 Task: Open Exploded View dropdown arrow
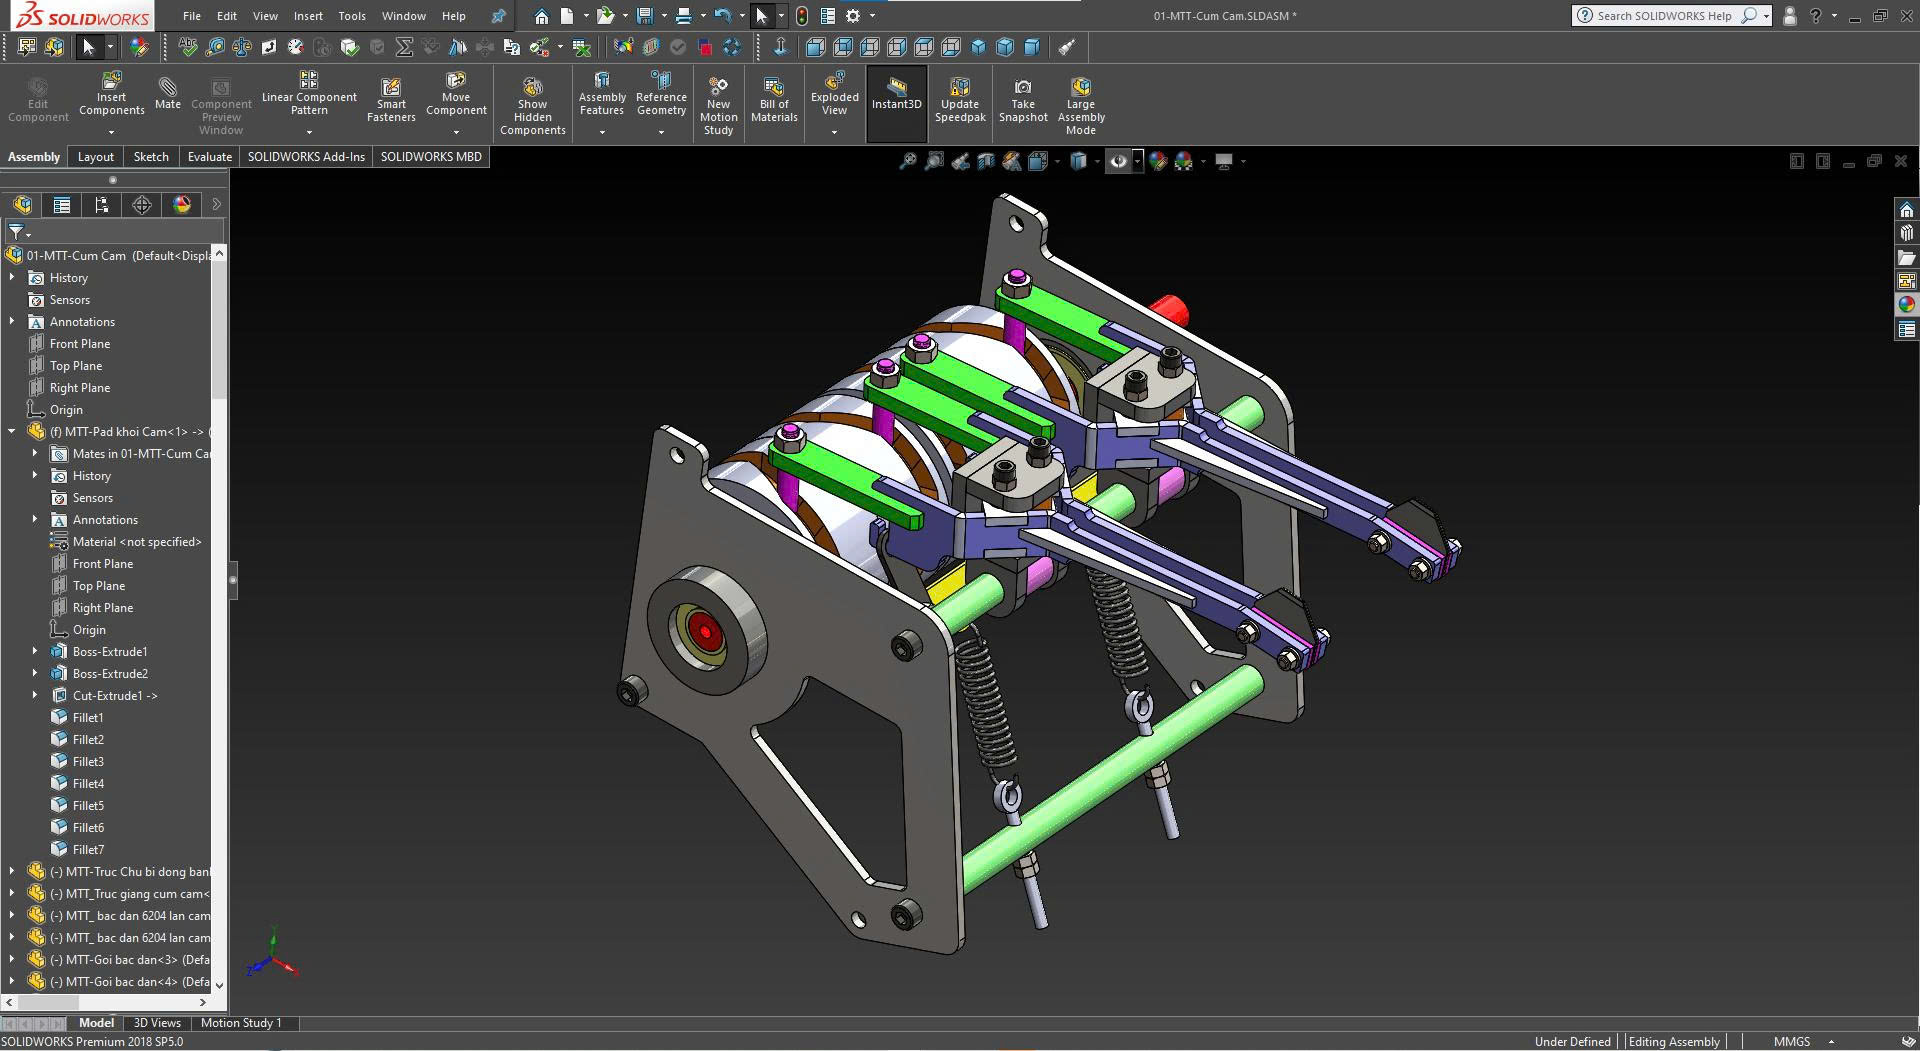[x=834, y=132]
